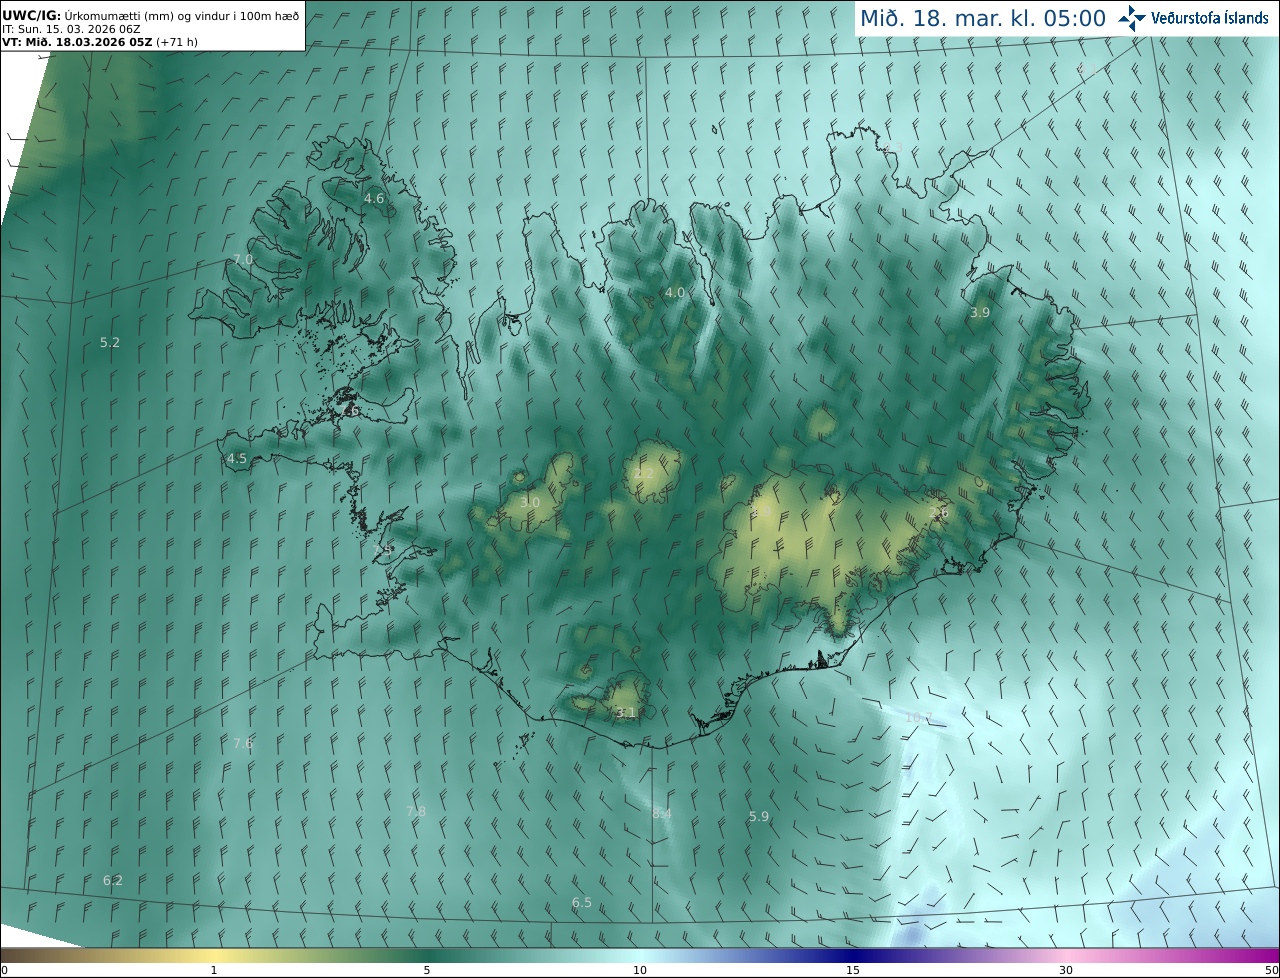Click the 8.4 value south of Iceland

(x=662, y=813)
